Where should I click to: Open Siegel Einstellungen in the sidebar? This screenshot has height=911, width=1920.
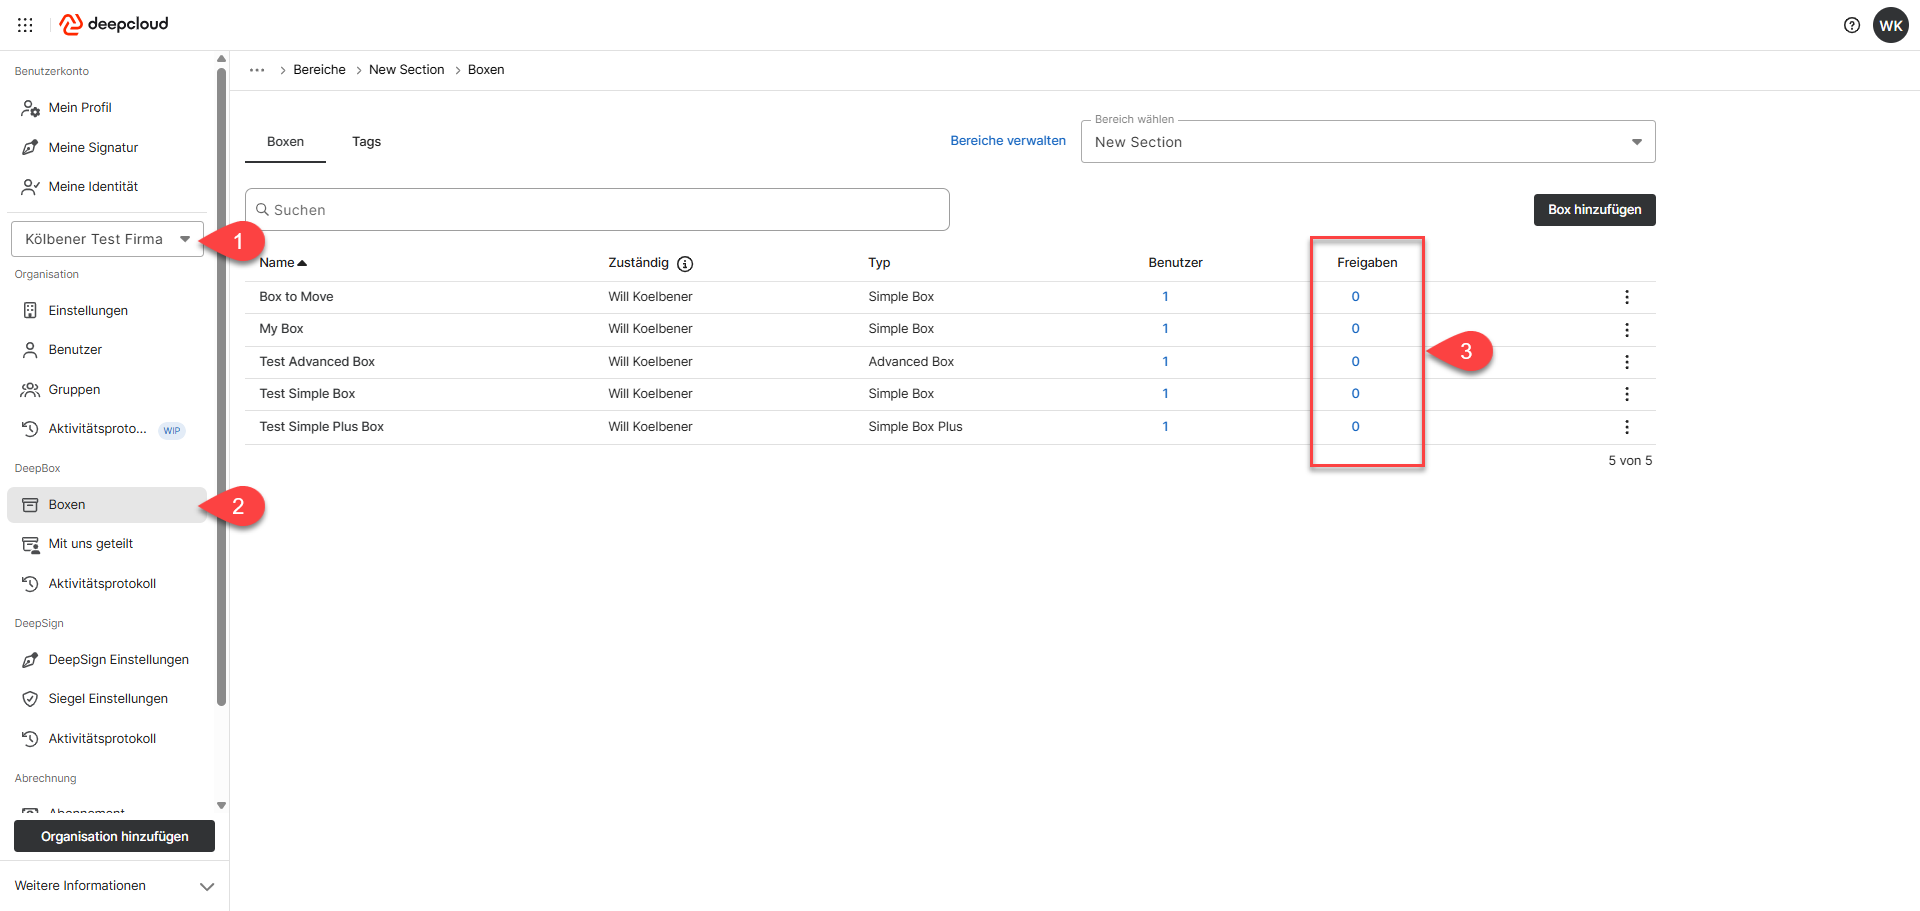[x=108, y=699]
